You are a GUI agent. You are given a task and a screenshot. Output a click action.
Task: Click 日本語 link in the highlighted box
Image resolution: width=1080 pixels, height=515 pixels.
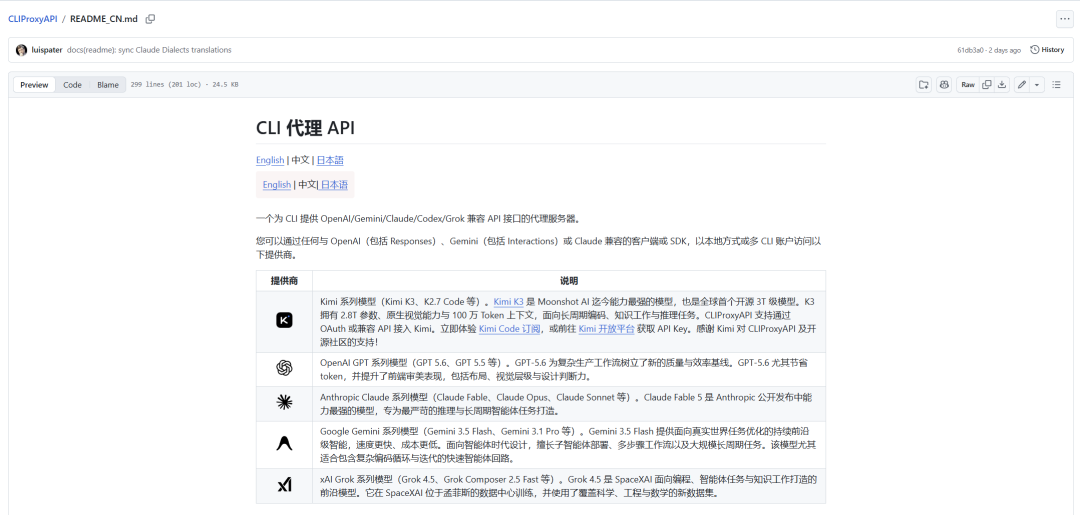click(x=334, y=185)
